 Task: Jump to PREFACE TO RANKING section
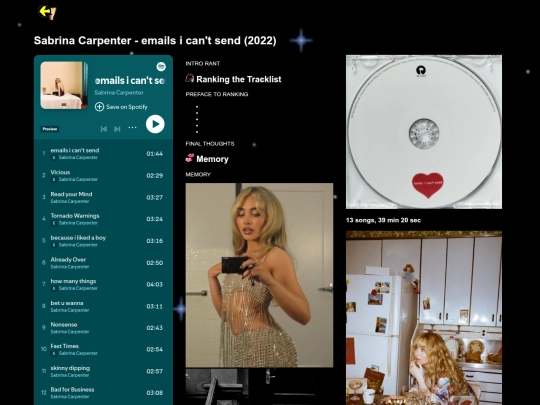pyautogui.click(x=217, y=94)
